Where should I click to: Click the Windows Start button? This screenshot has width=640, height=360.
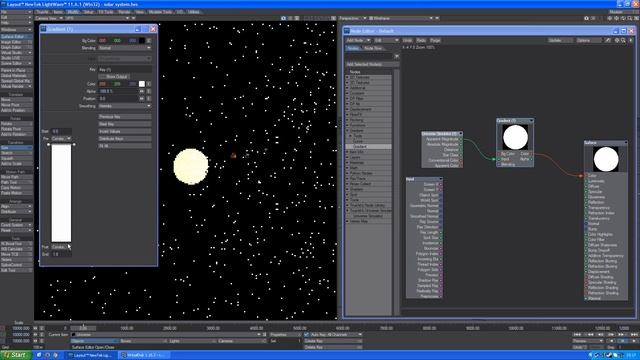16,355
